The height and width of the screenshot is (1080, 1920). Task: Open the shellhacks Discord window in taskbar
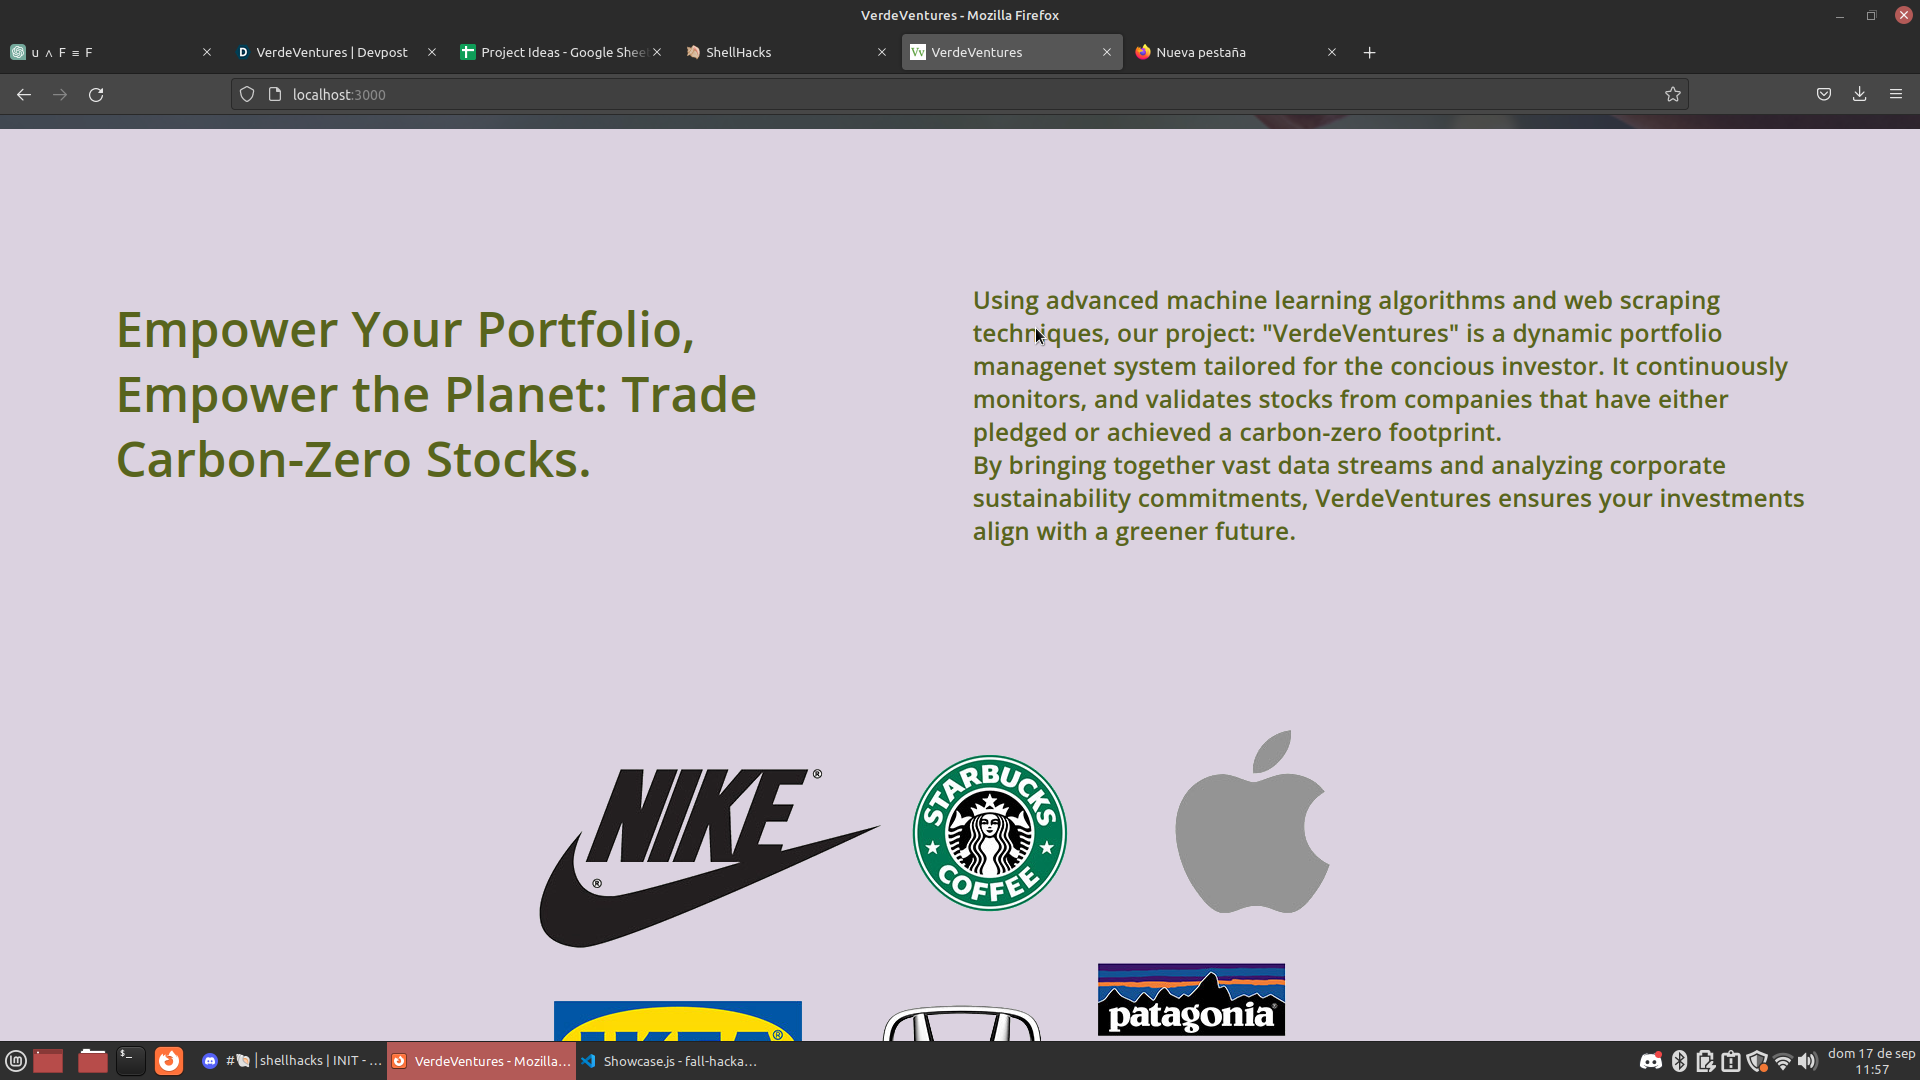pyautogui.click(x=293, y=1061)
